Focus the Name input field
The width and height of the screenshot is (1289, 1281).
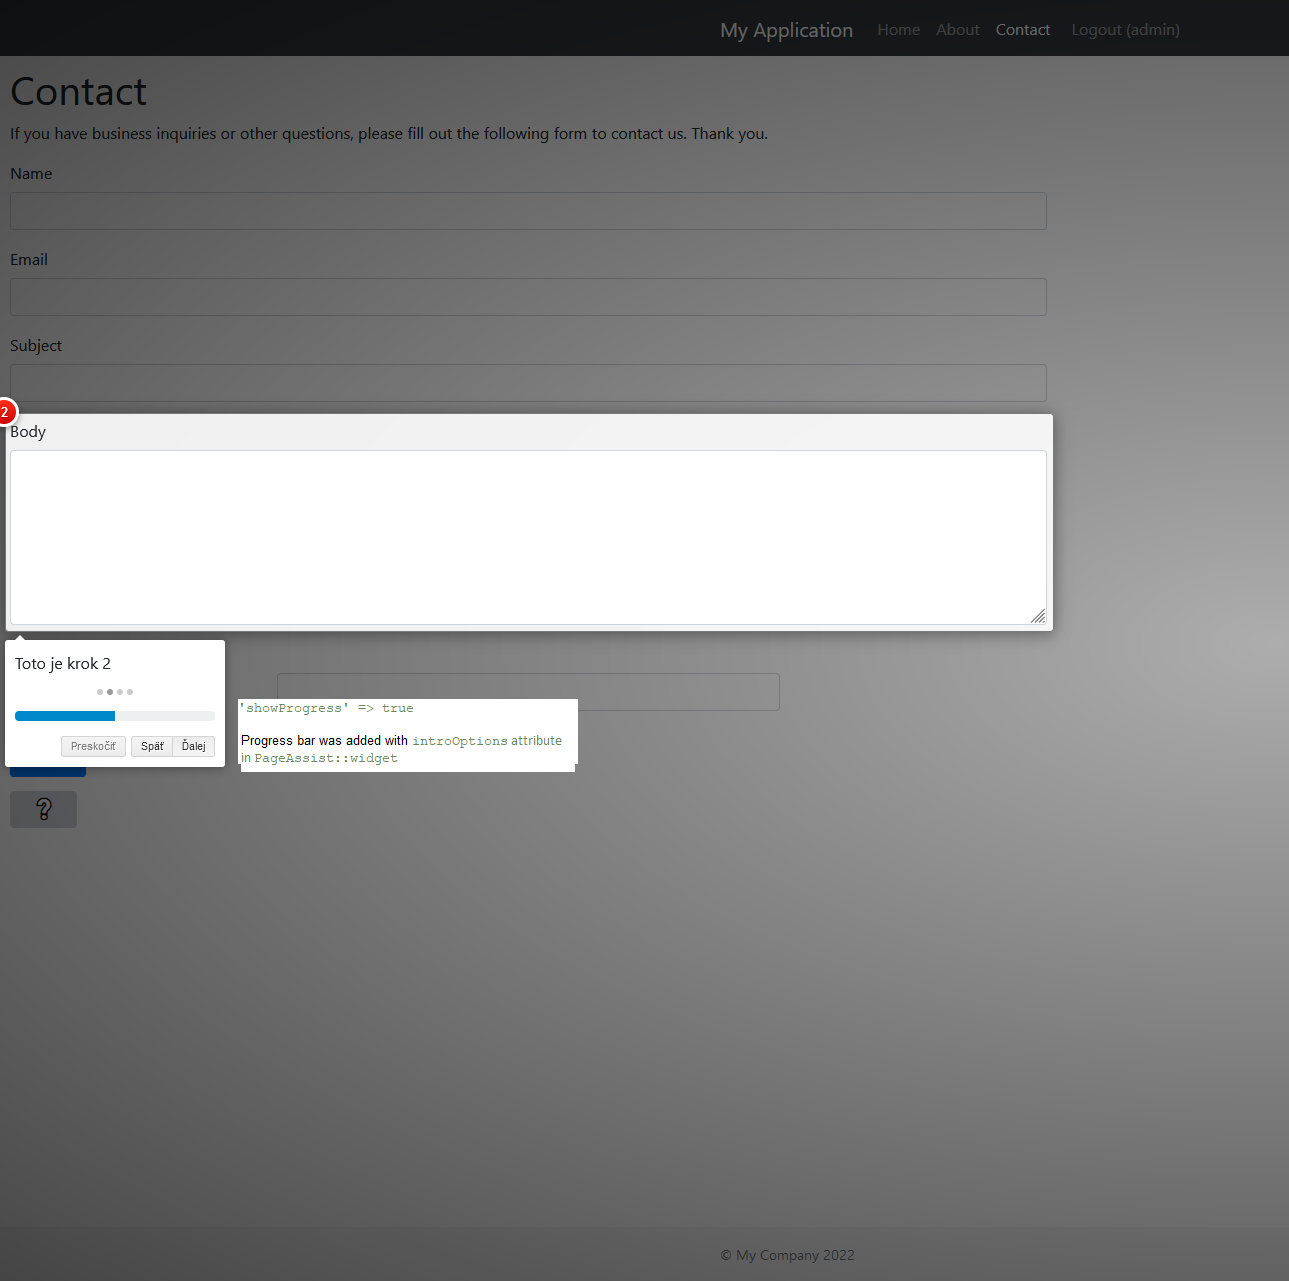point(528,211)
